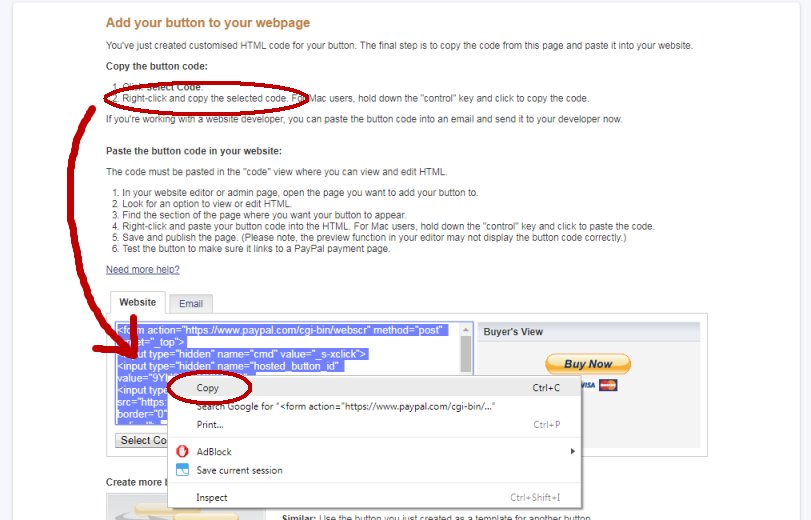Click the MasterCard logo under Buy Now
This screenshot has height=520, width=811.
pos(611,385)
